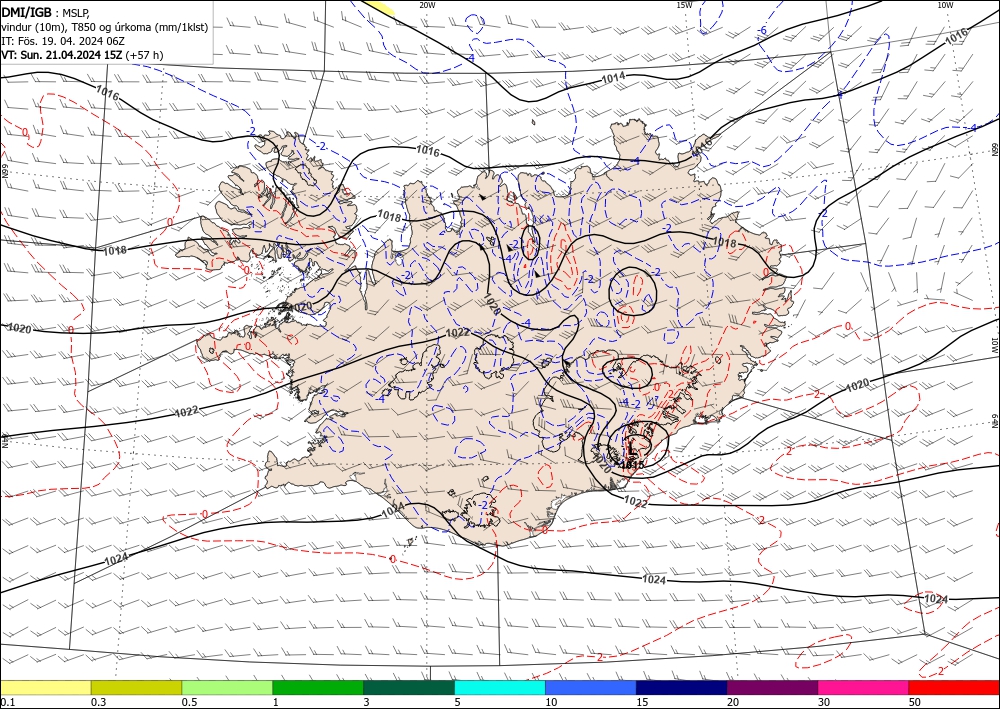Click legend value '0.3'
This screenshot has height=709, width=1000.
[98, 702]
